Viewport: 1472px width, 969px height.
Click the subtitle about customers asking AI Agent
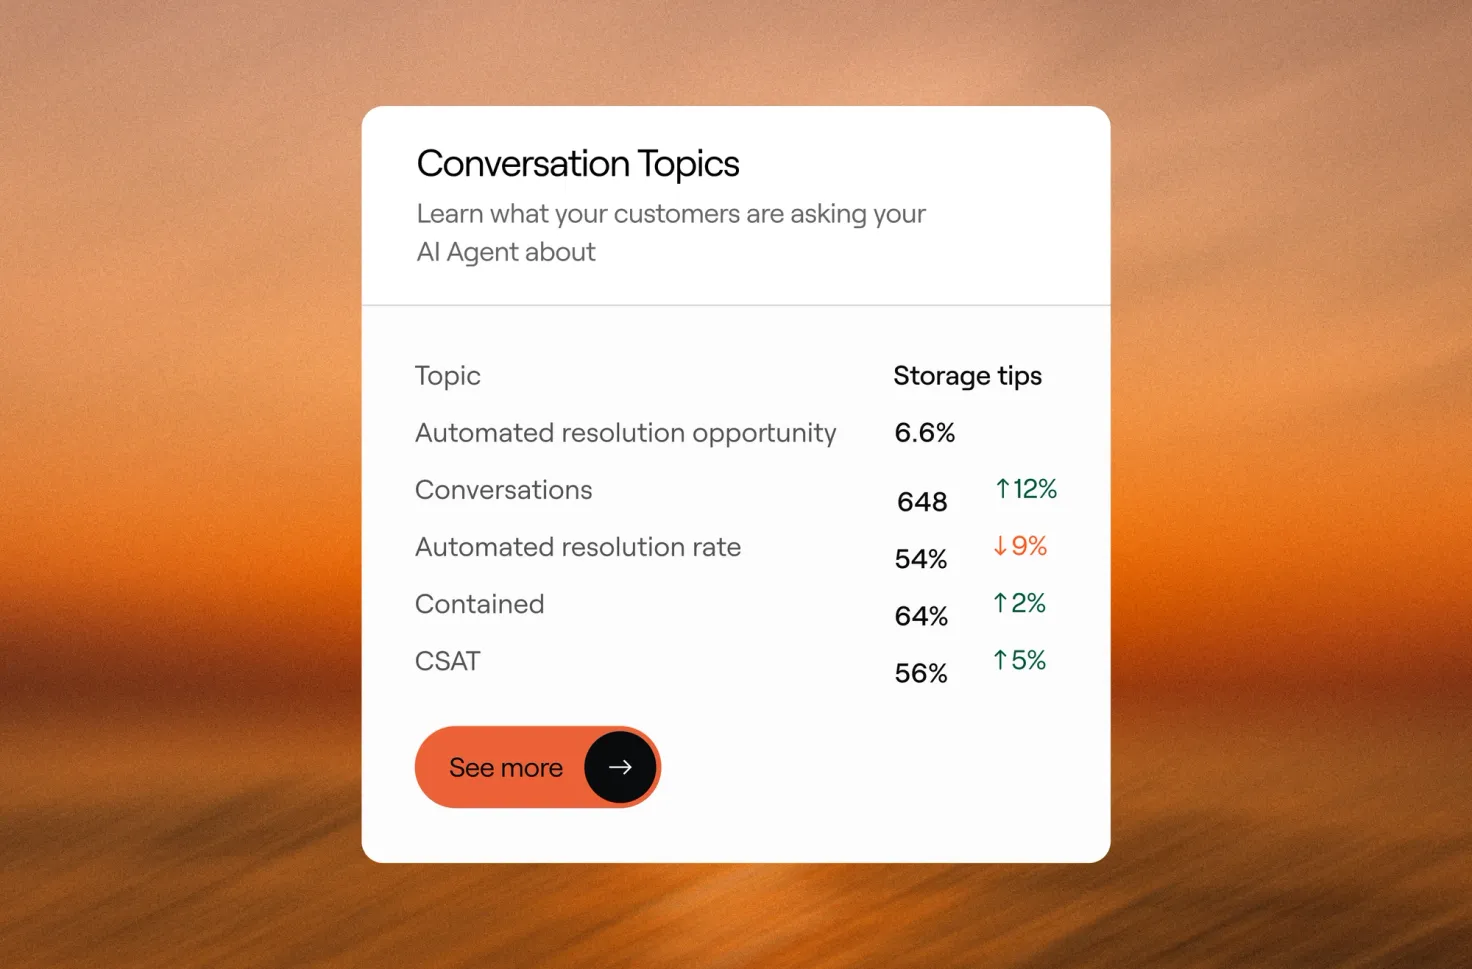[671, 233]
